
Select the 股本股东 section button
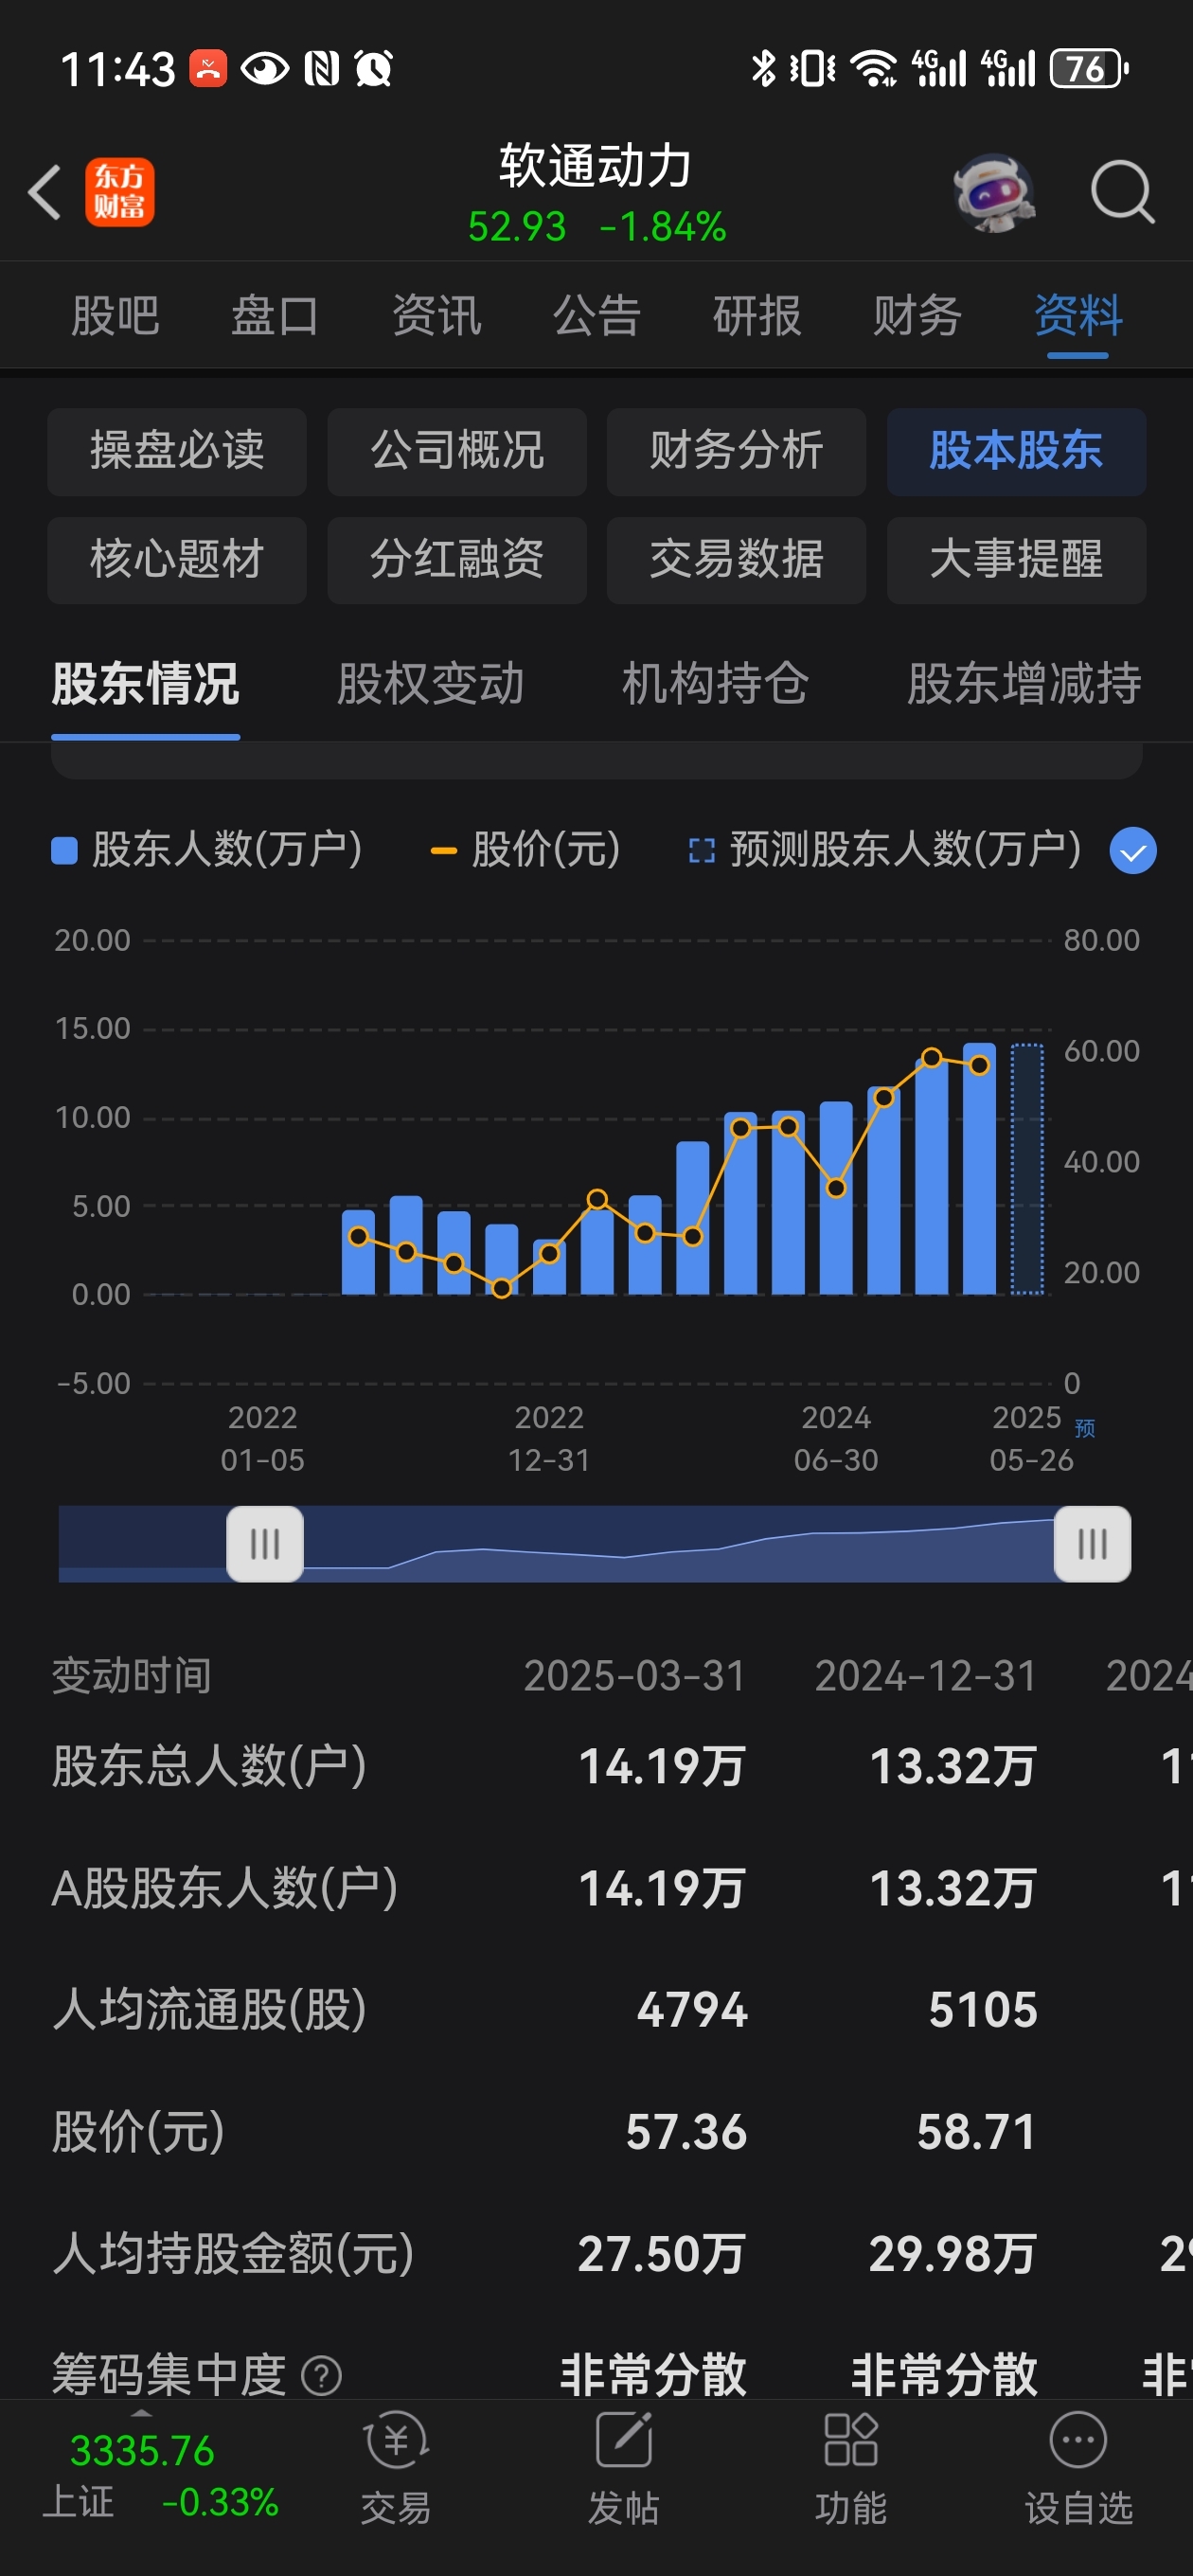point(1016,451)
